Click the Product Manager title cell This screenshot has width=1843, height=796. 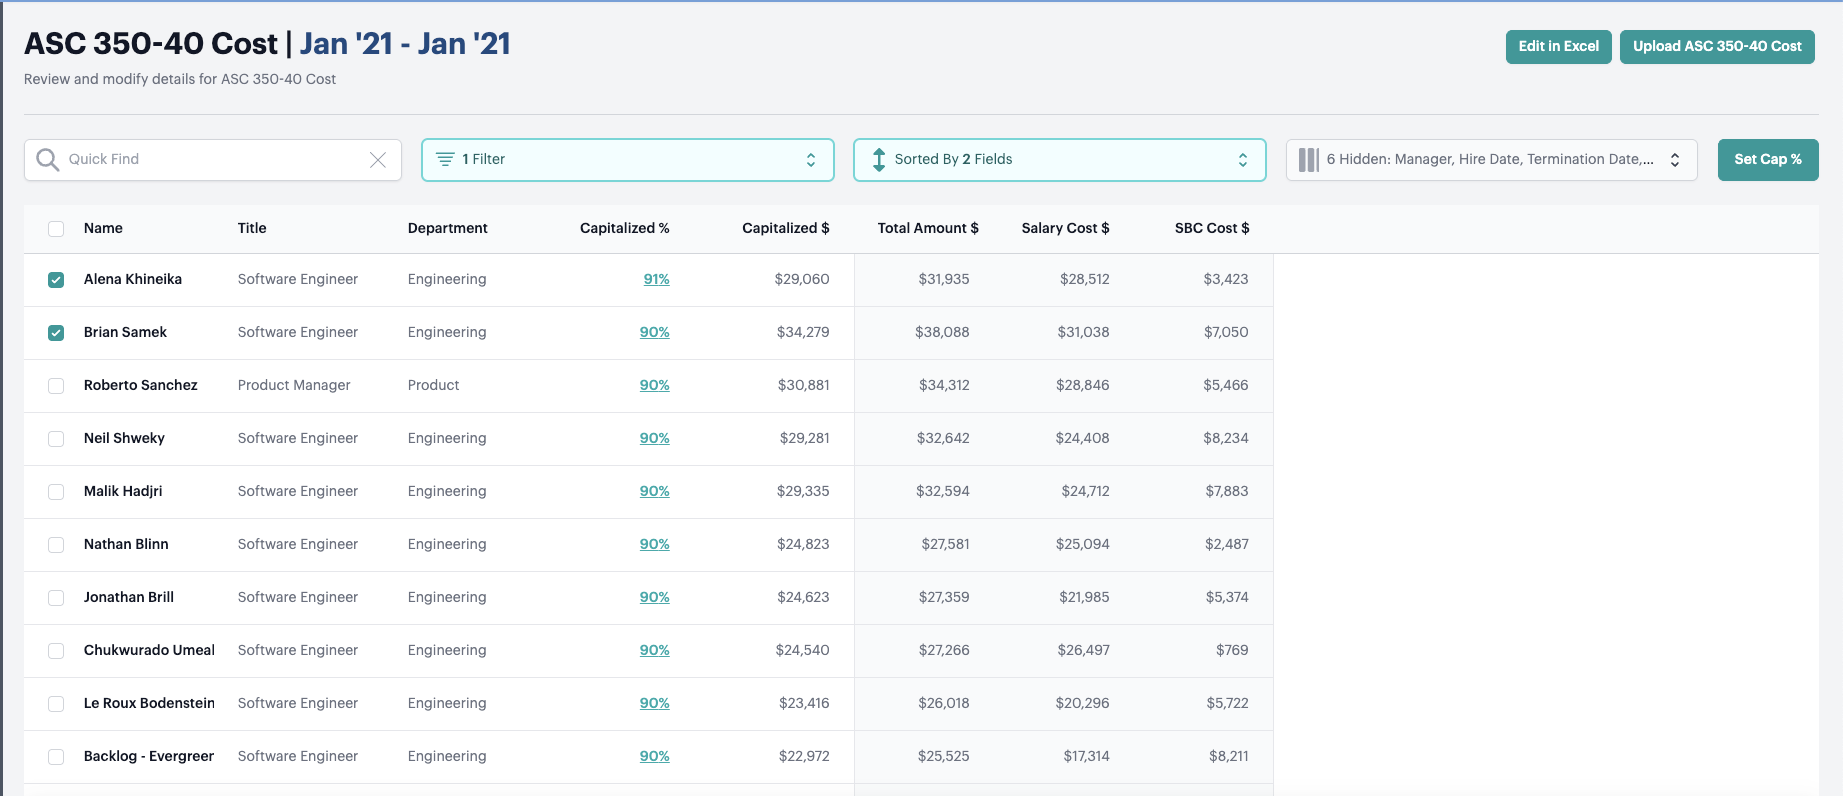click(294, 385)
